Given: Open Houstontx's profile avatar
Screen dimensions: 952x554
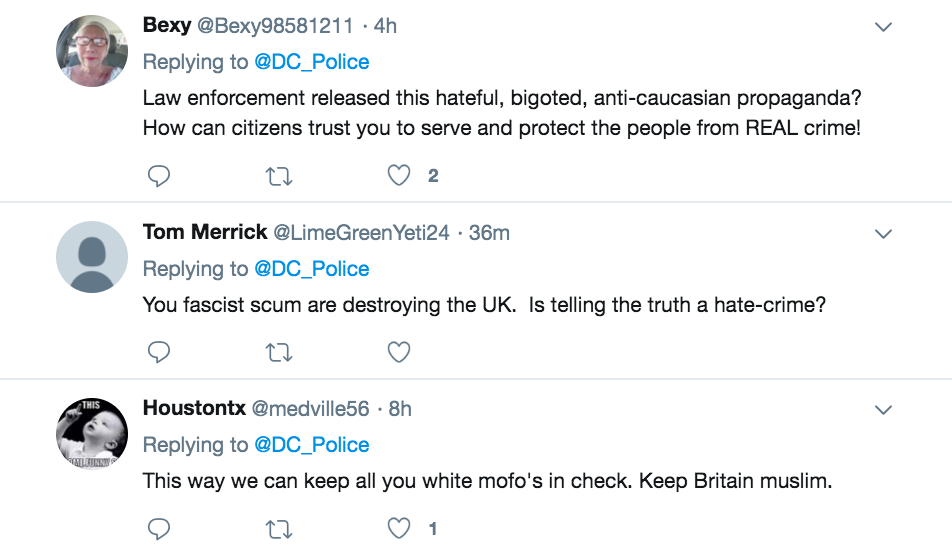Looking at the screenshot, I should (91, 433).
